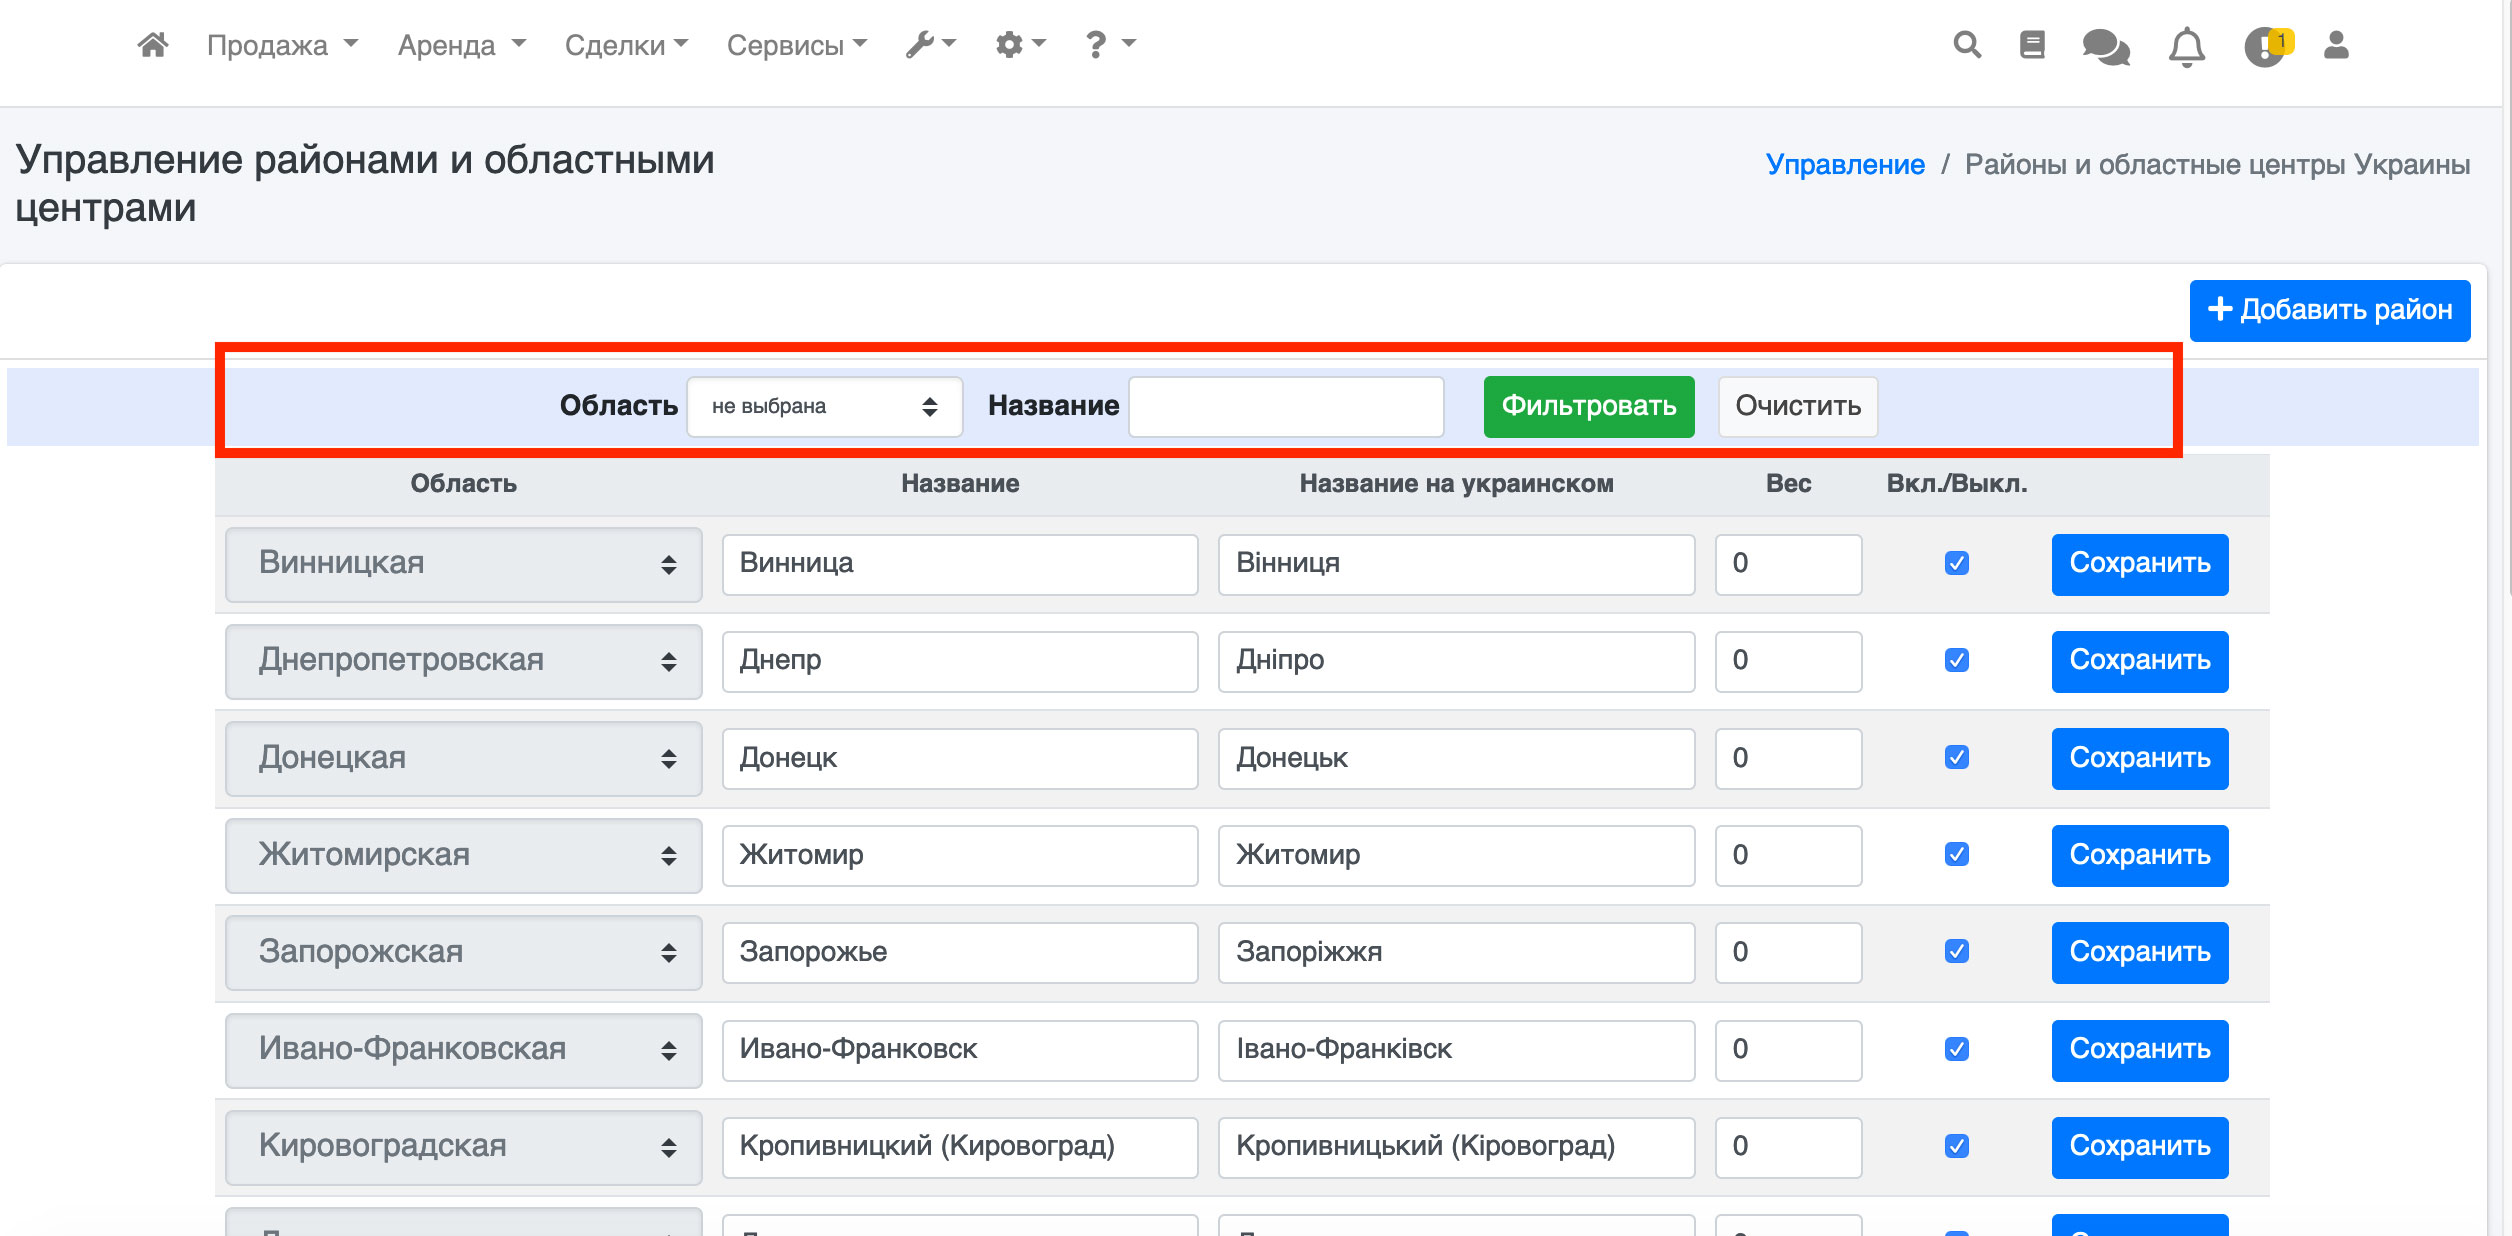Image resolution: width=2512 pixels, height=1236 pixels.
Task: Focus the Название filter text field
Action: click(x=1285, y=406)
